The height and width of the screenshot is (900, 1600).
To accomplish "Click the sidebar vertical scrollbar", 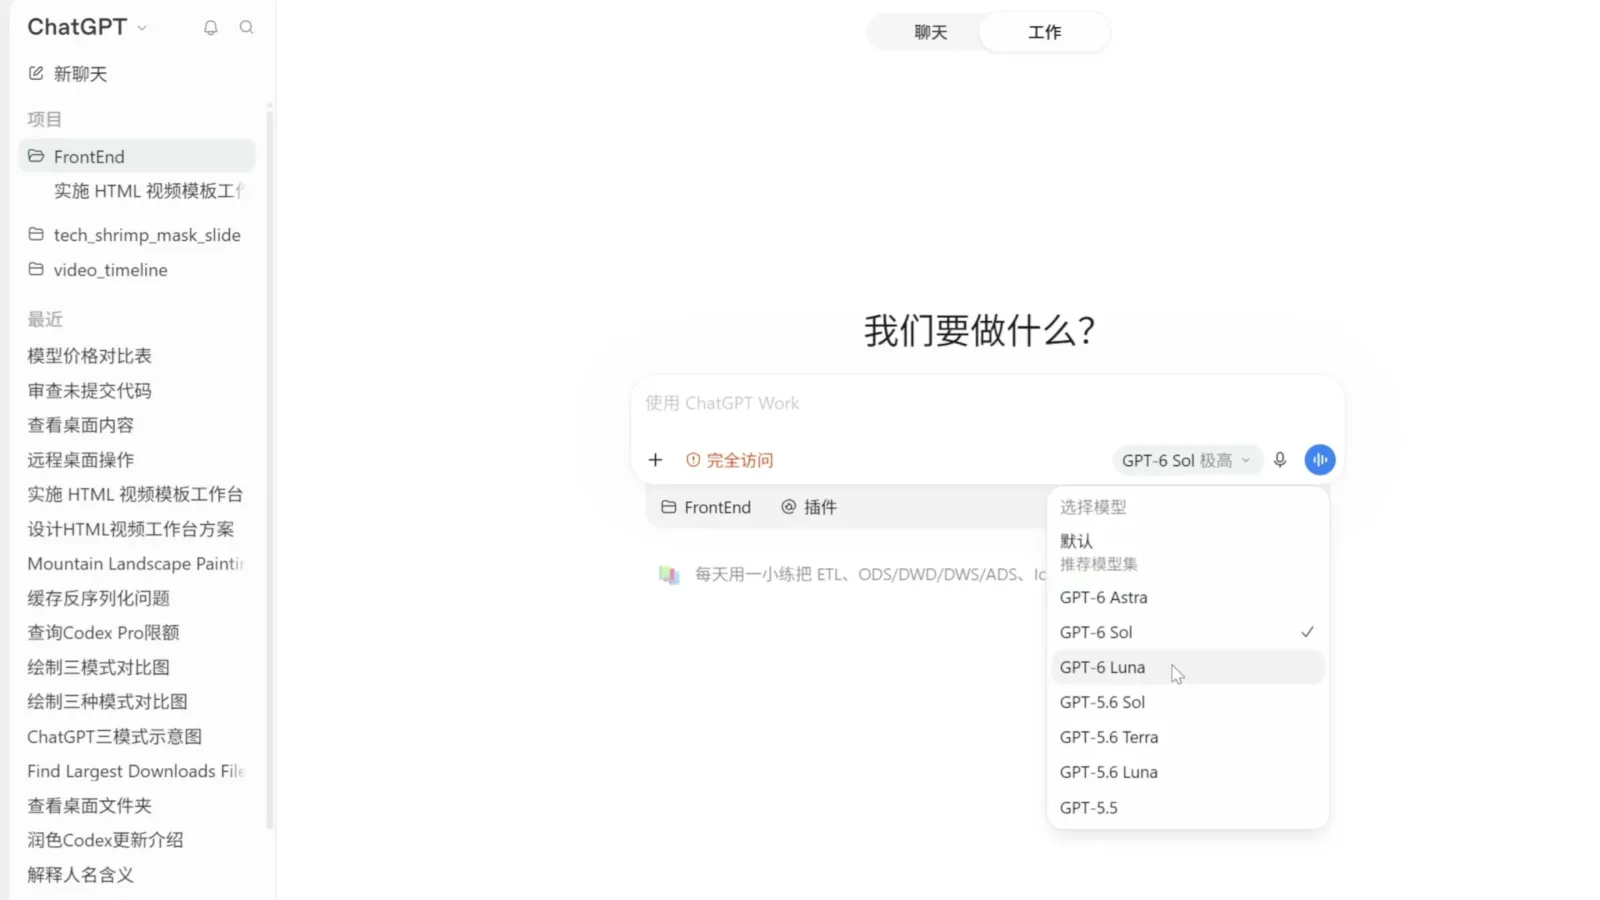I will pyautogui.click(x=269, y=470).
